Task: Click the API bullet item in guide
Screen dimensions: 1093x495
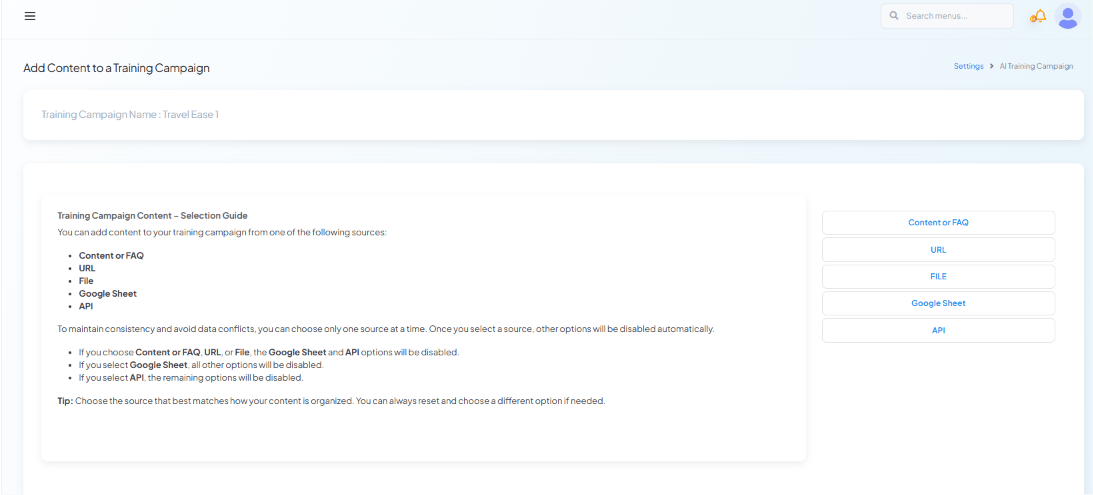Action: coord(86,306)
